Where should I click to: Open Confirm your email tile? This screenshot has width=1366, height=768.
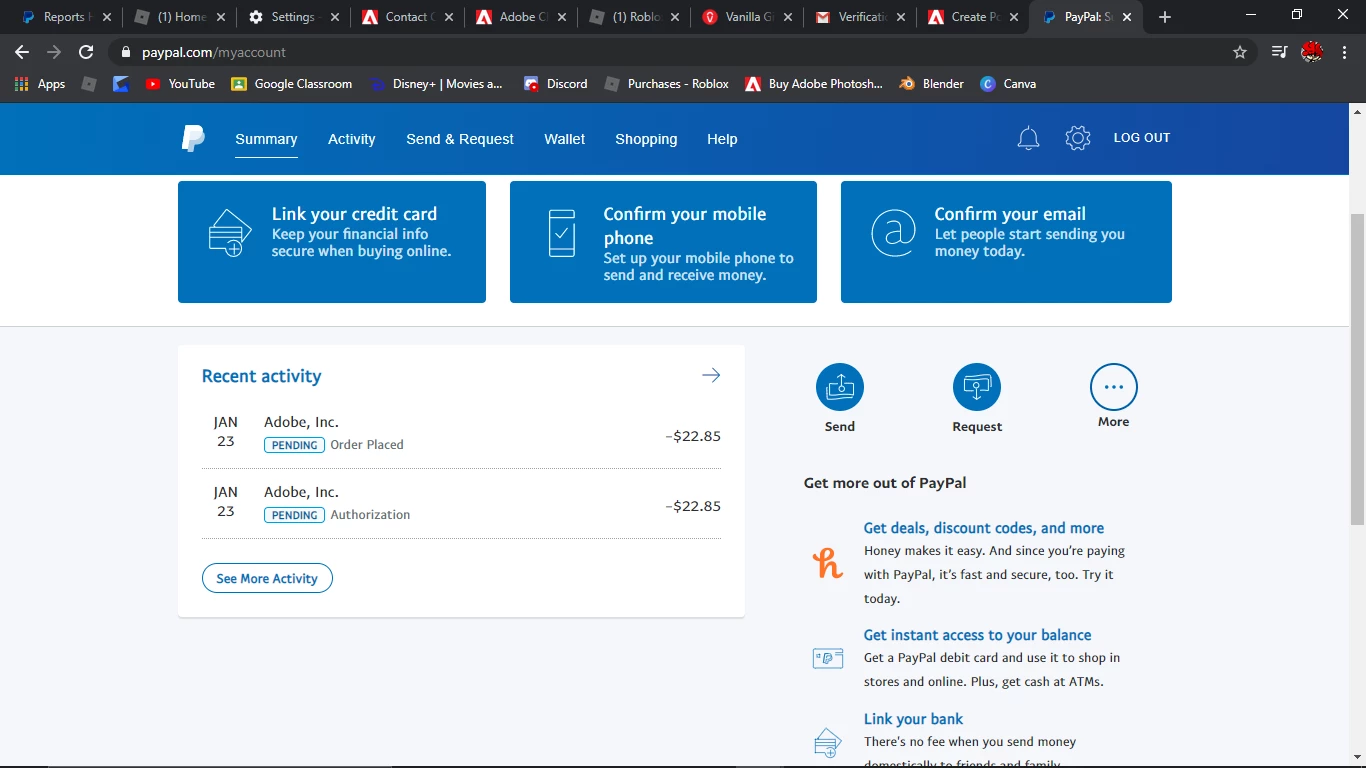(x=1006, y=242)
